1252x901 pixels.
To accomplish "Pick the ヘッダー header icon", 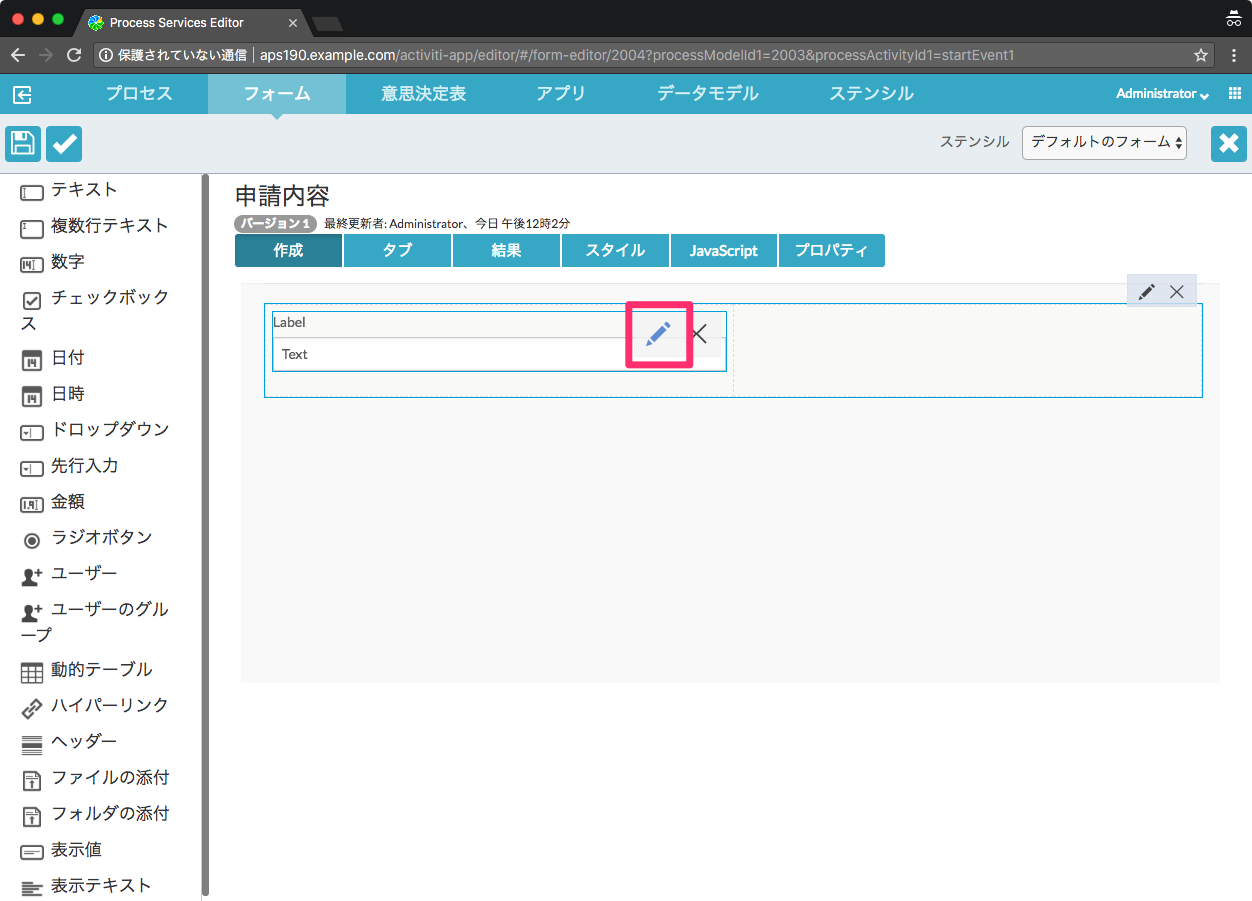I will pos(32,744).
